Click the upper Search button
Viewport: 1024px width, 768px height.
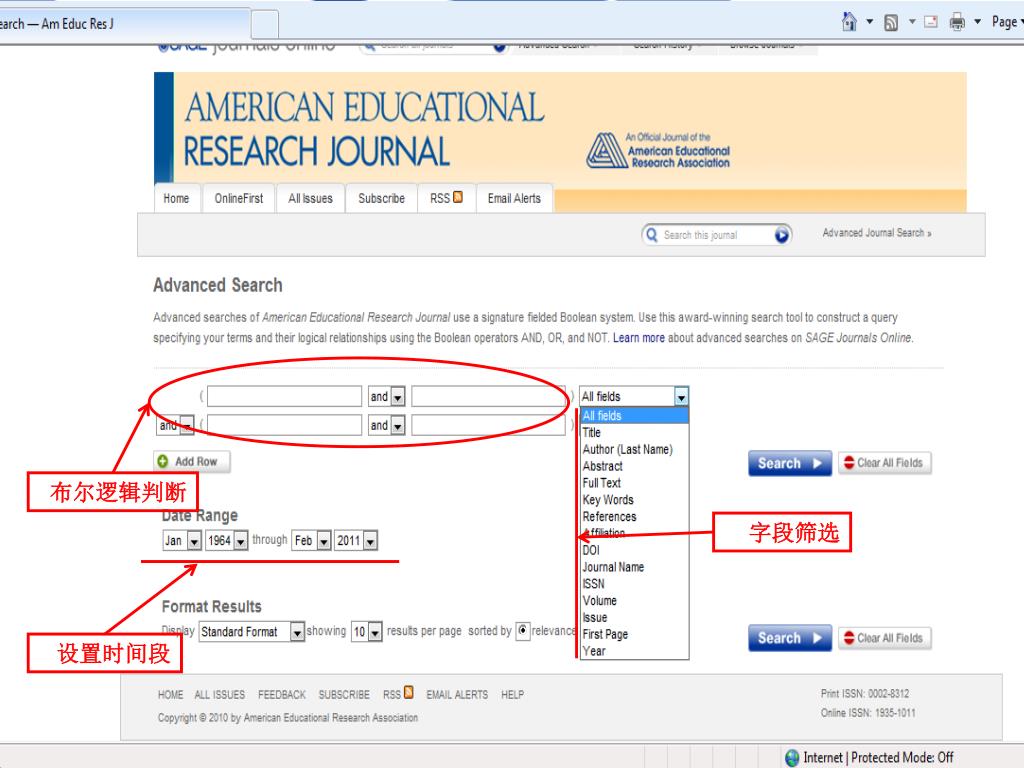tap(790, 463)
